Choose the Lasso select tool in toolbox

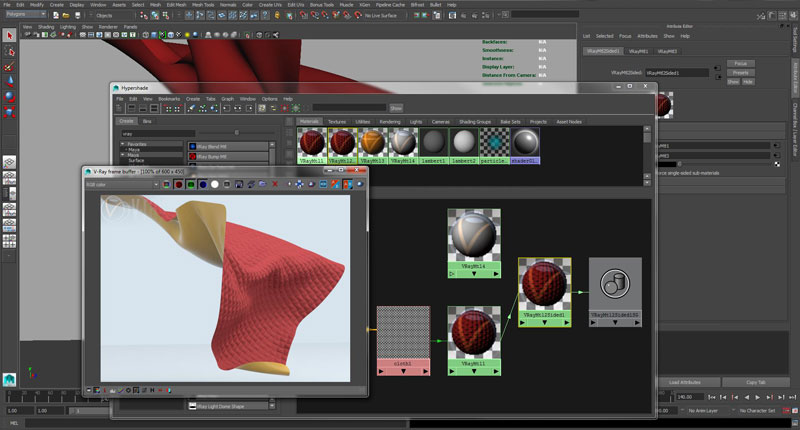click(x=9, y=51)
